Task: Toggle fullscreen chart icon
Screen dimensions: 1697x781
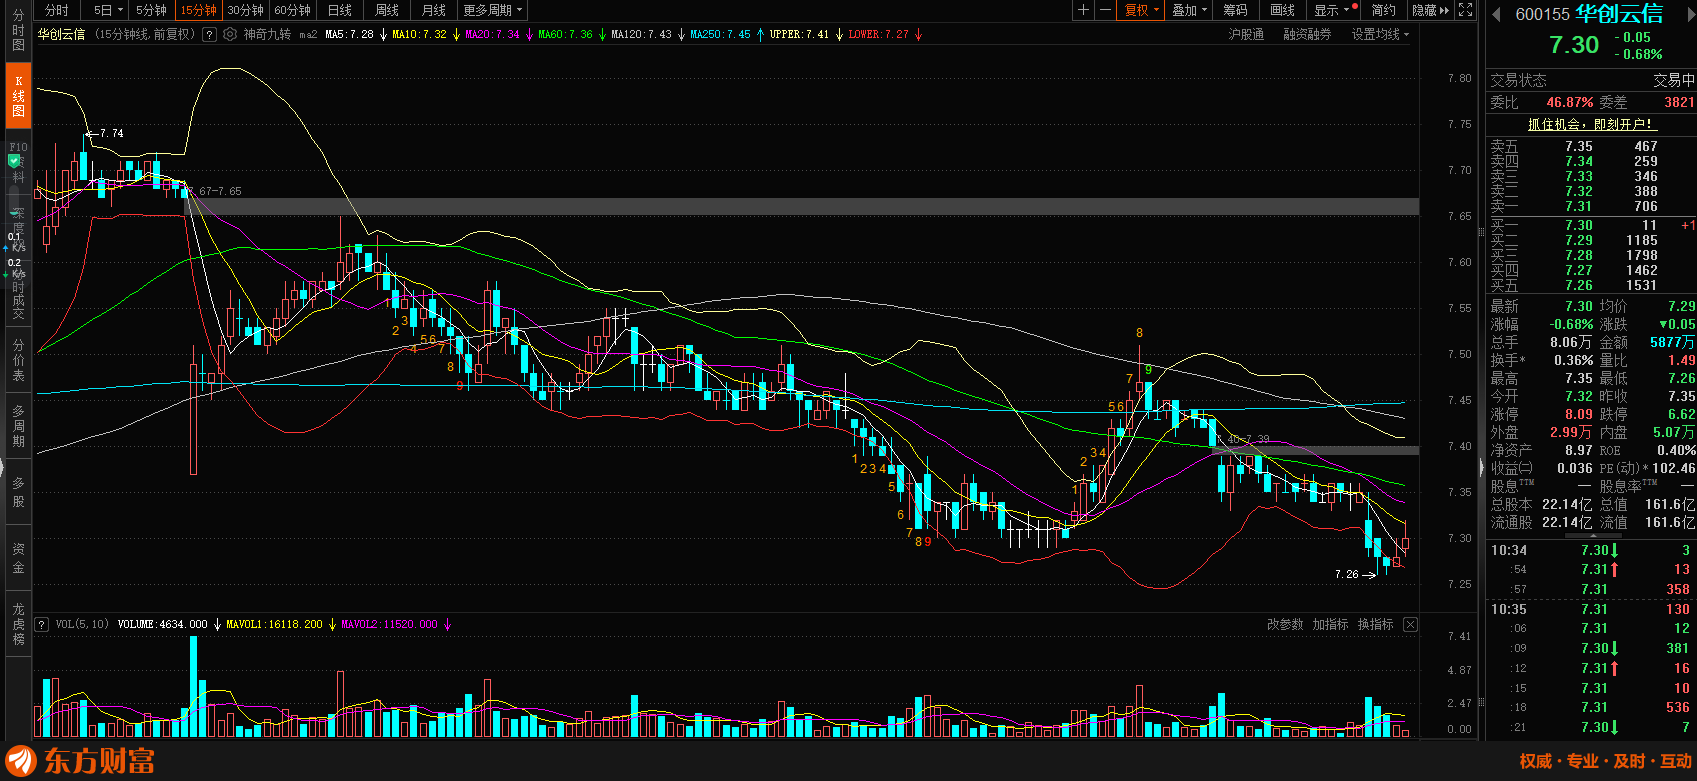Action: [1466, 10]
